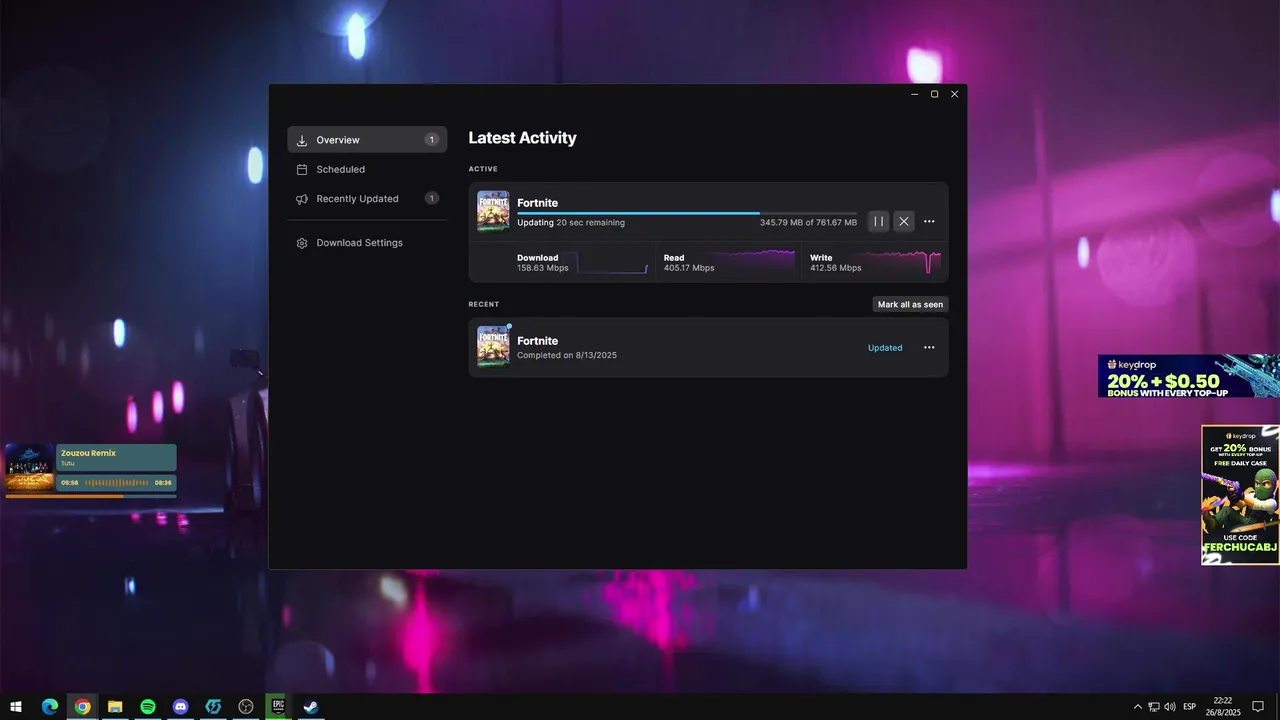Click the keydrop 20% + $0.50 banner

coord(1188,376)
